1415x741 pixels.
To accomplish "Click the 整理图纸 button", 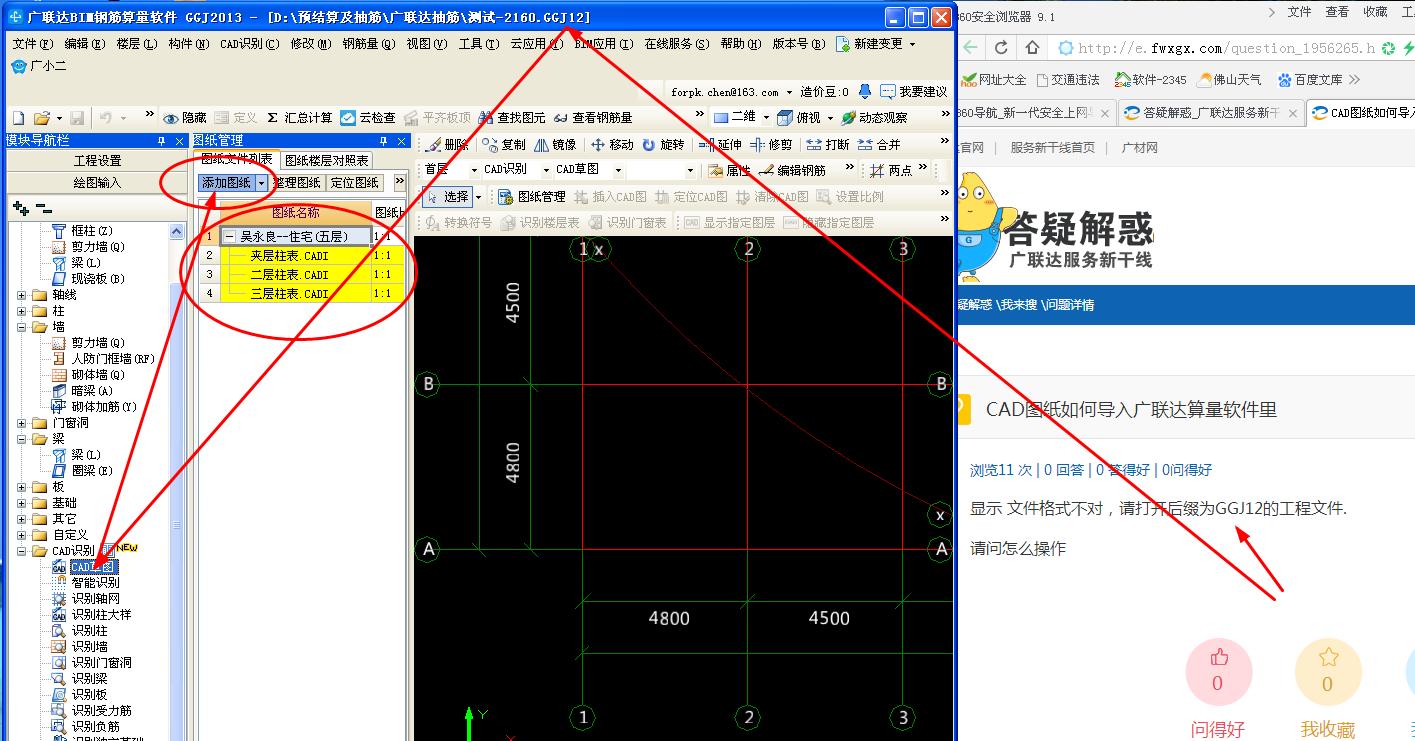I will pyautogui.click(x=297, y=183).
